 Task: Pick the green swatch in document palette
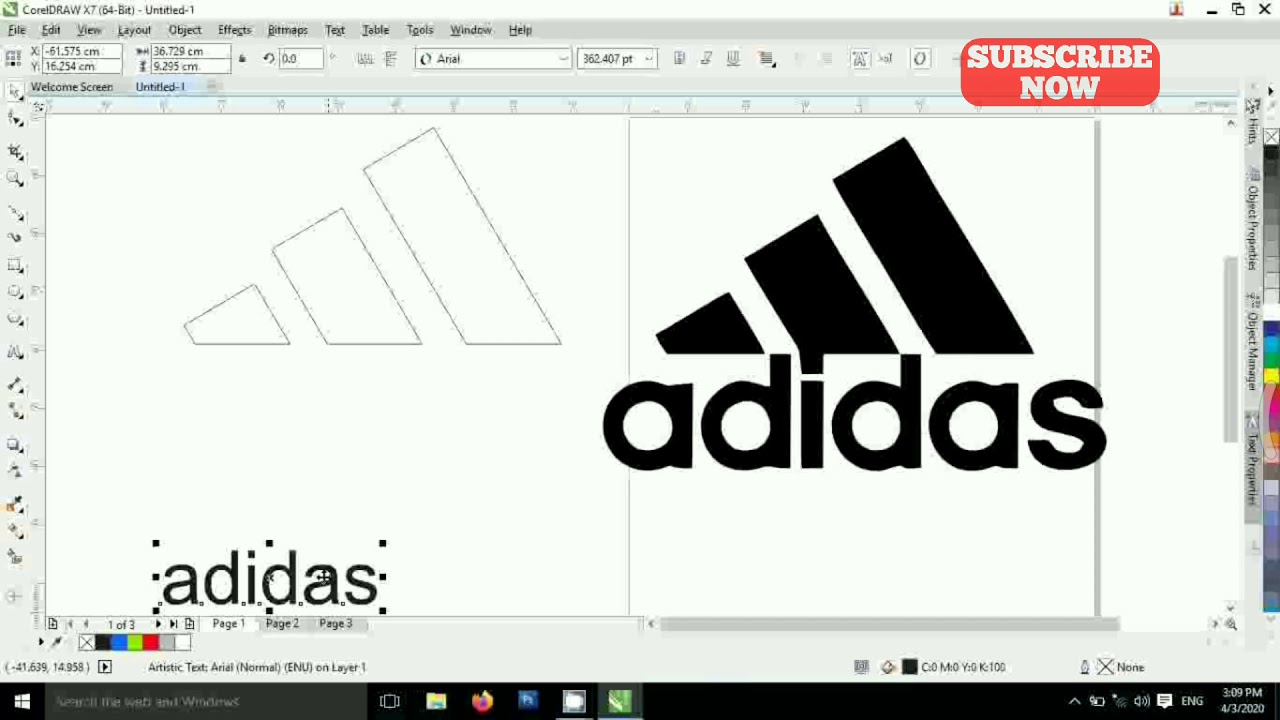134,642
